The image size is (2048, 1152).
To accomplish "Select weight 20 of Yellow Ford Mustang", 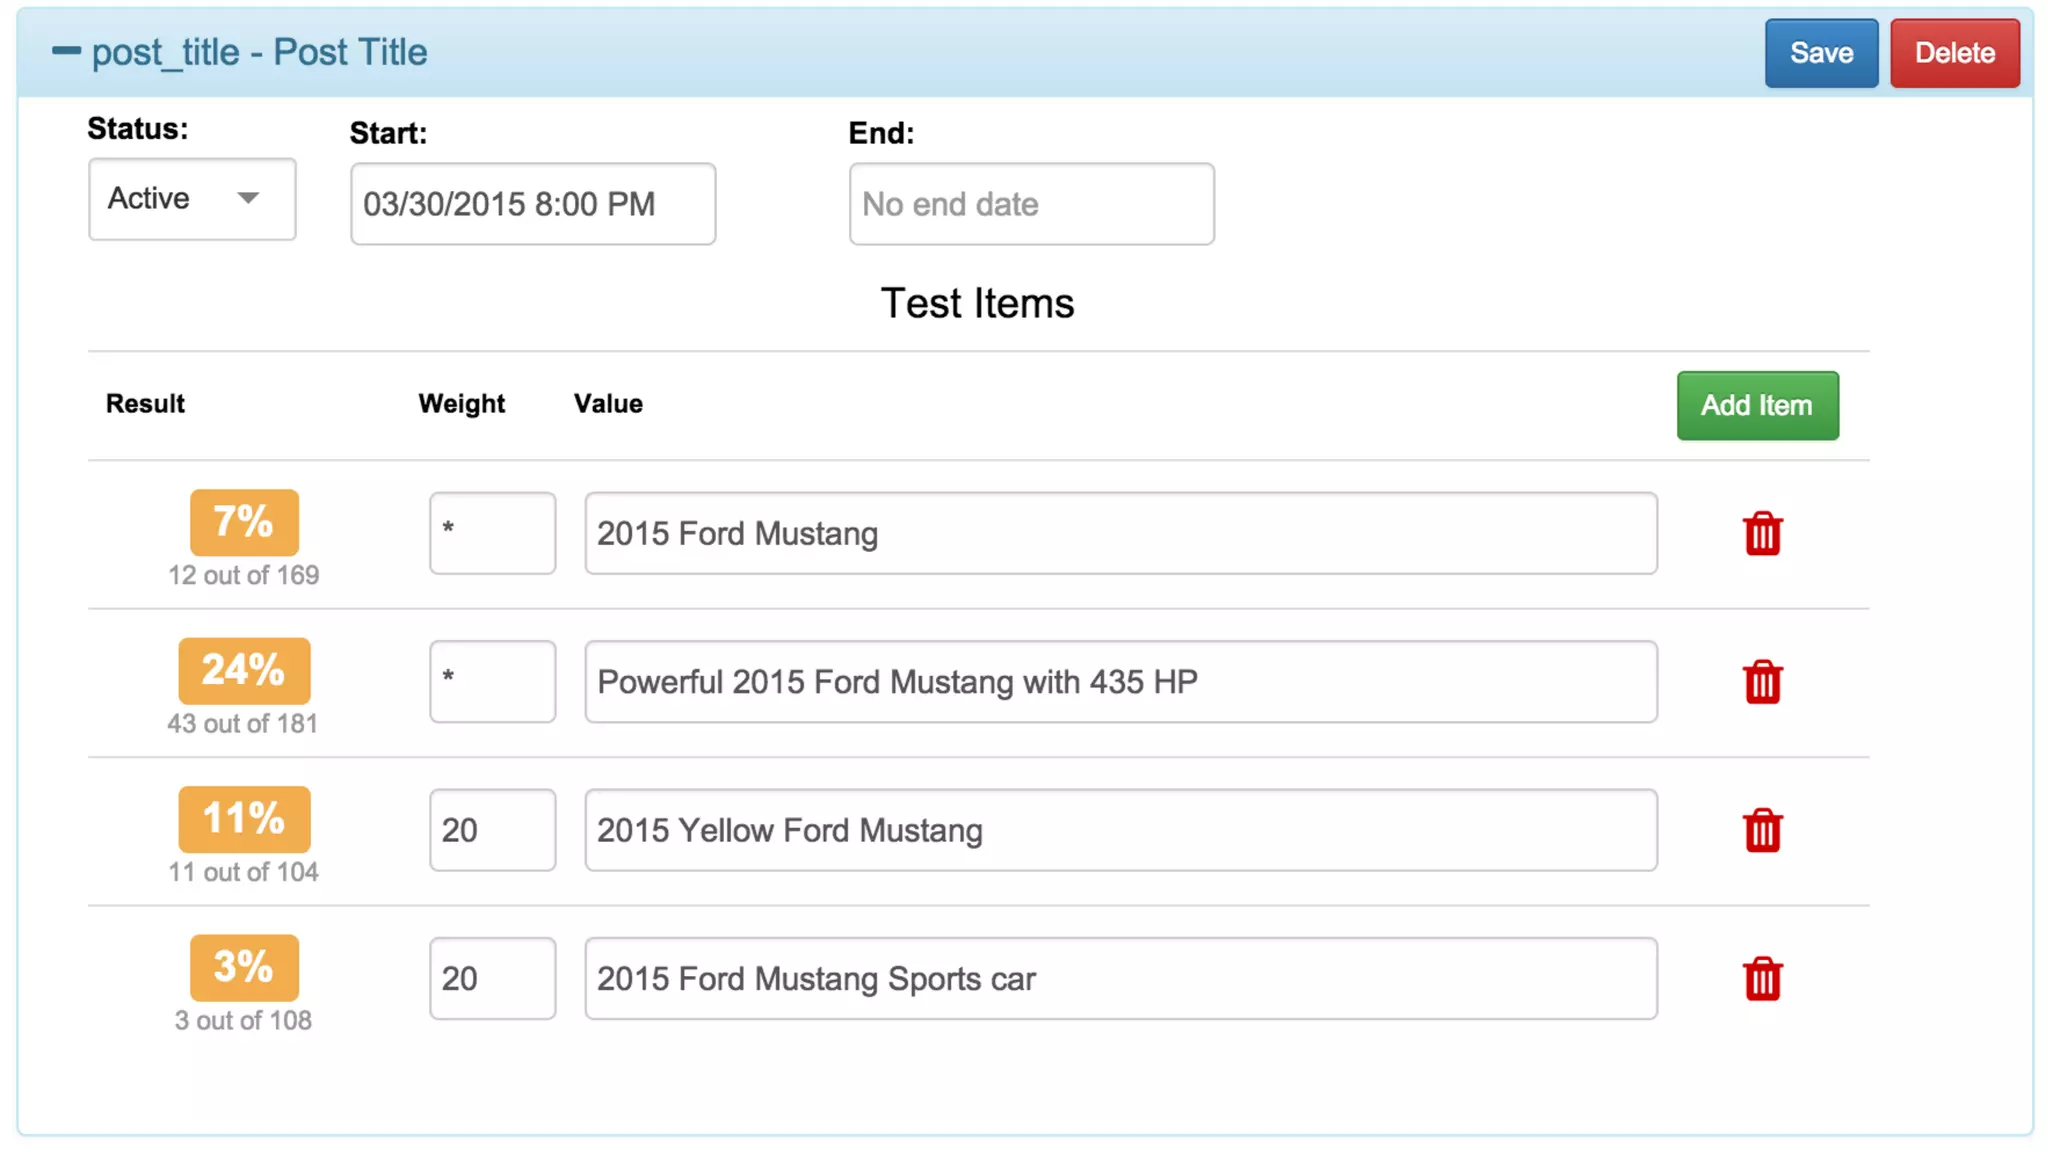I will coord(492,830).
